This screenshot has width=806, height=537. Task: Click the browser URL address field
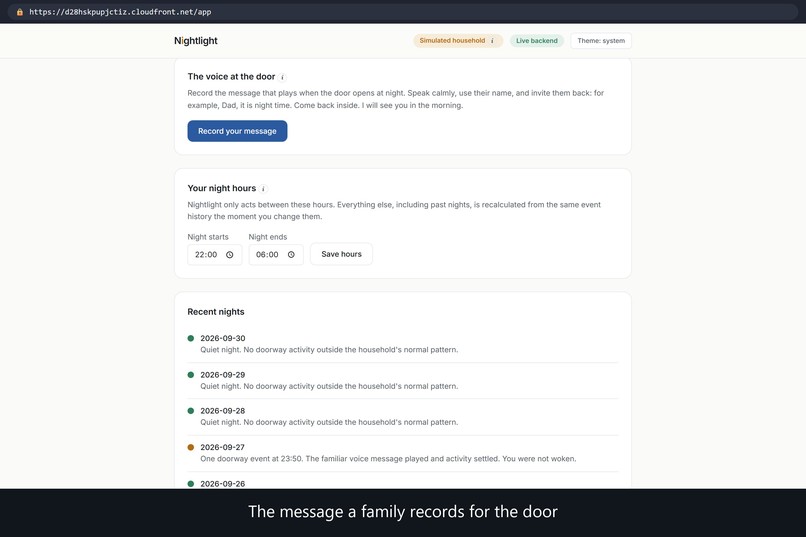point(403,12)
